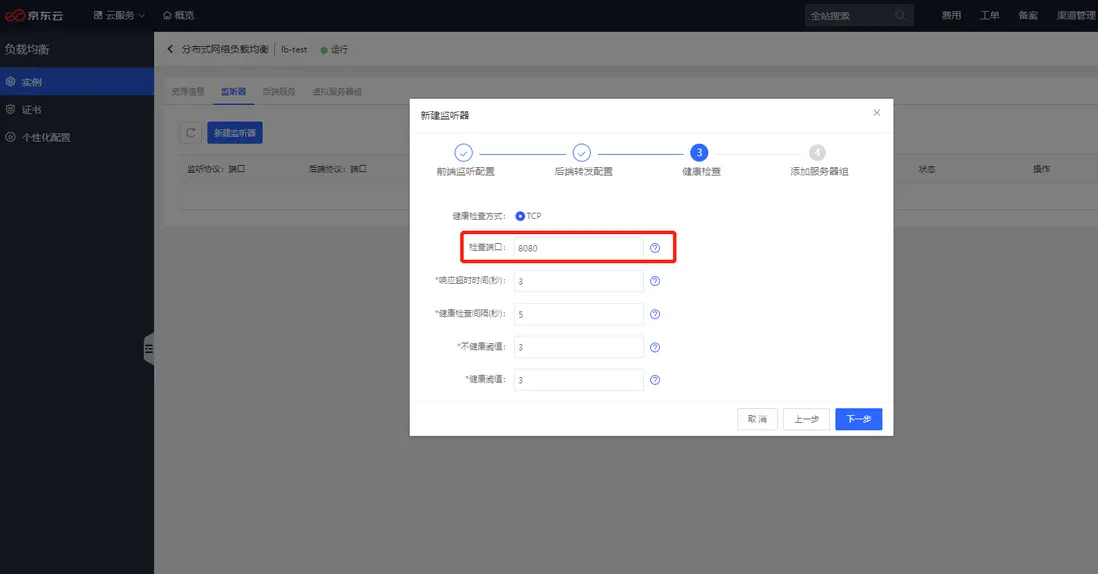Click help icon beside 检查端口
This screenshot has height=574, width=1098.
(655, 248)
